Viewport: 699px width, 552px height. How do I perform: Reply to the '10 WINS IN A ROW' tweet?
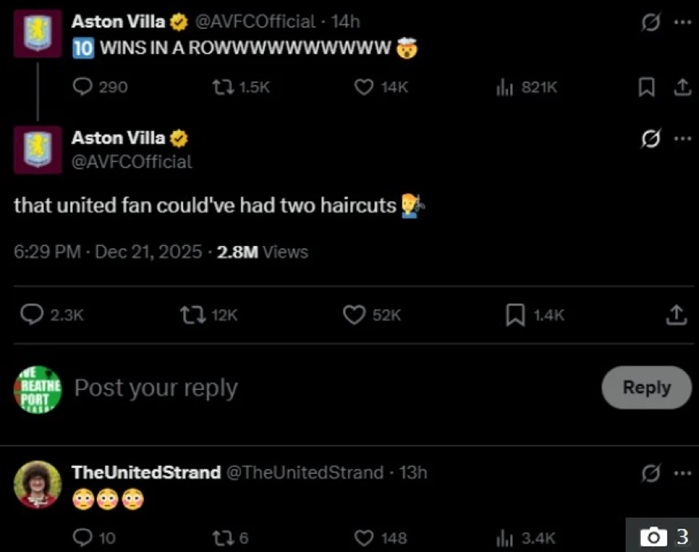(84, 87)
